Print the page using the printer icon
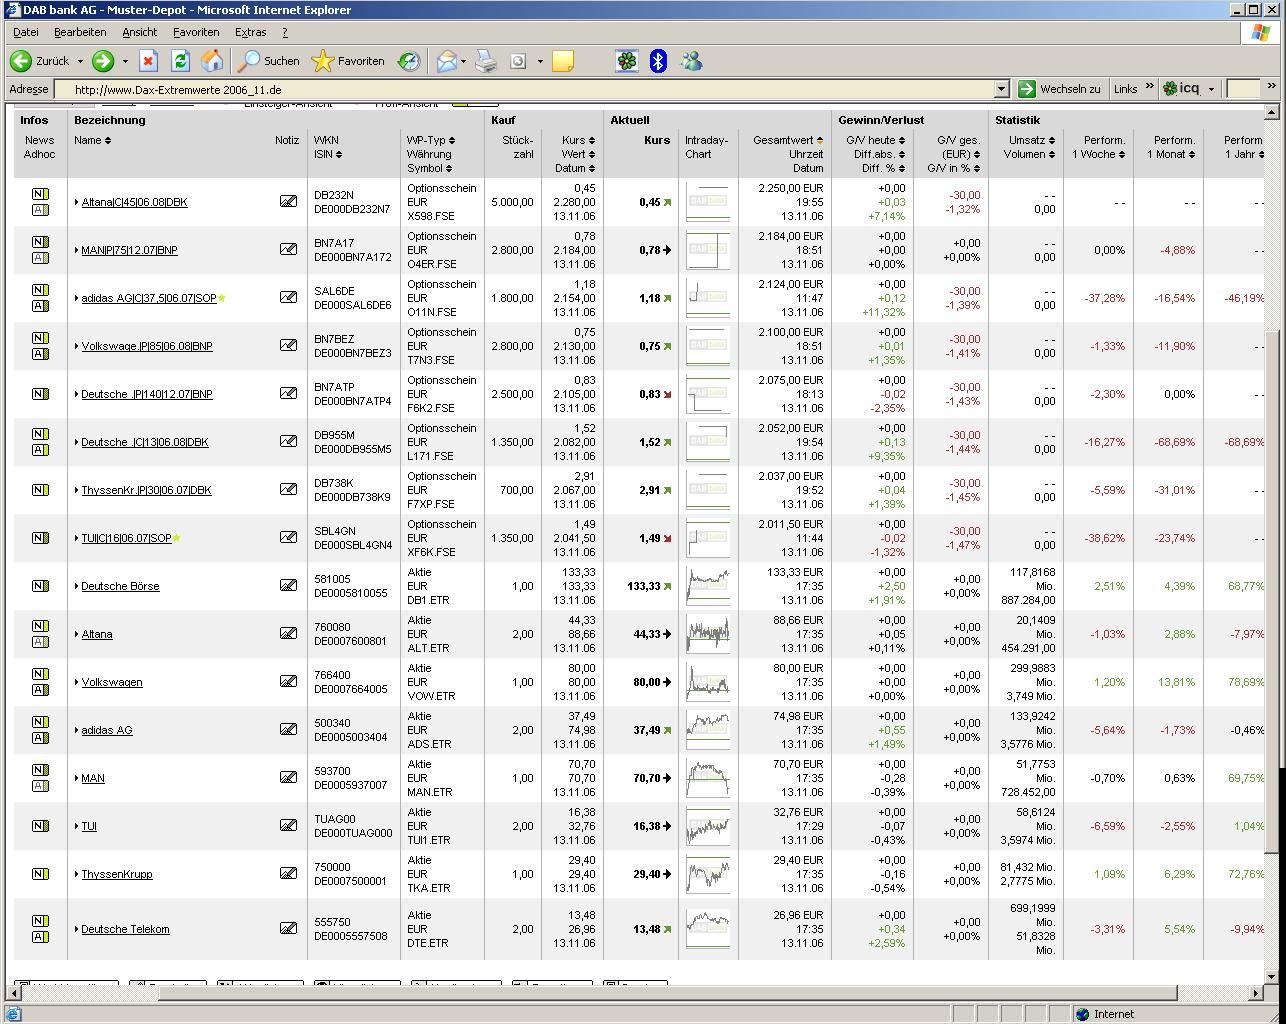The height and width of the screenshot is (1024, 1286). click(486, 61)
